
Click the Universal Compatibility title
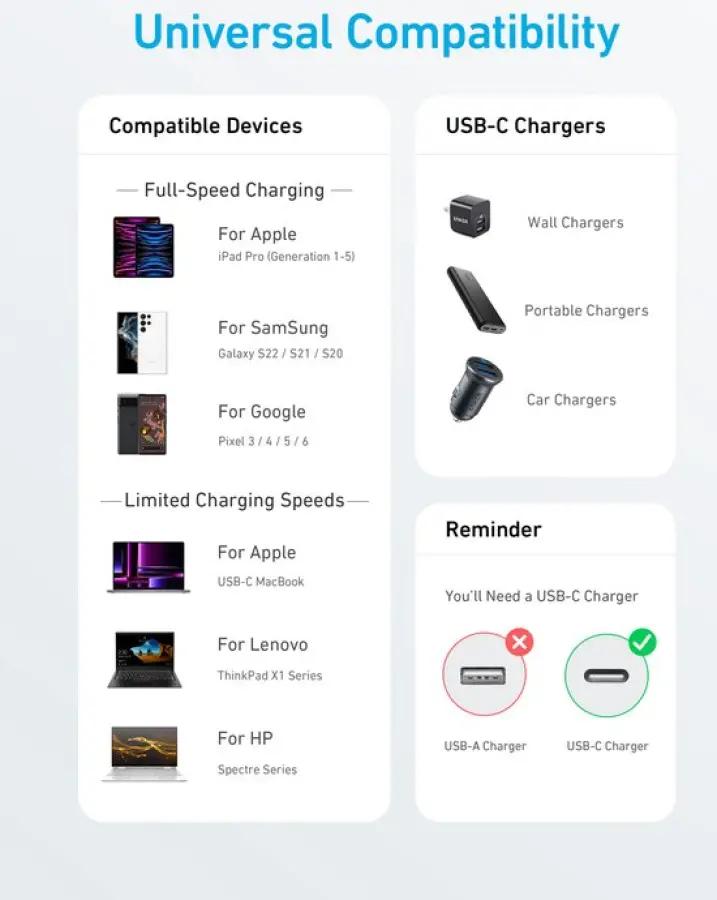click(376, 32)
